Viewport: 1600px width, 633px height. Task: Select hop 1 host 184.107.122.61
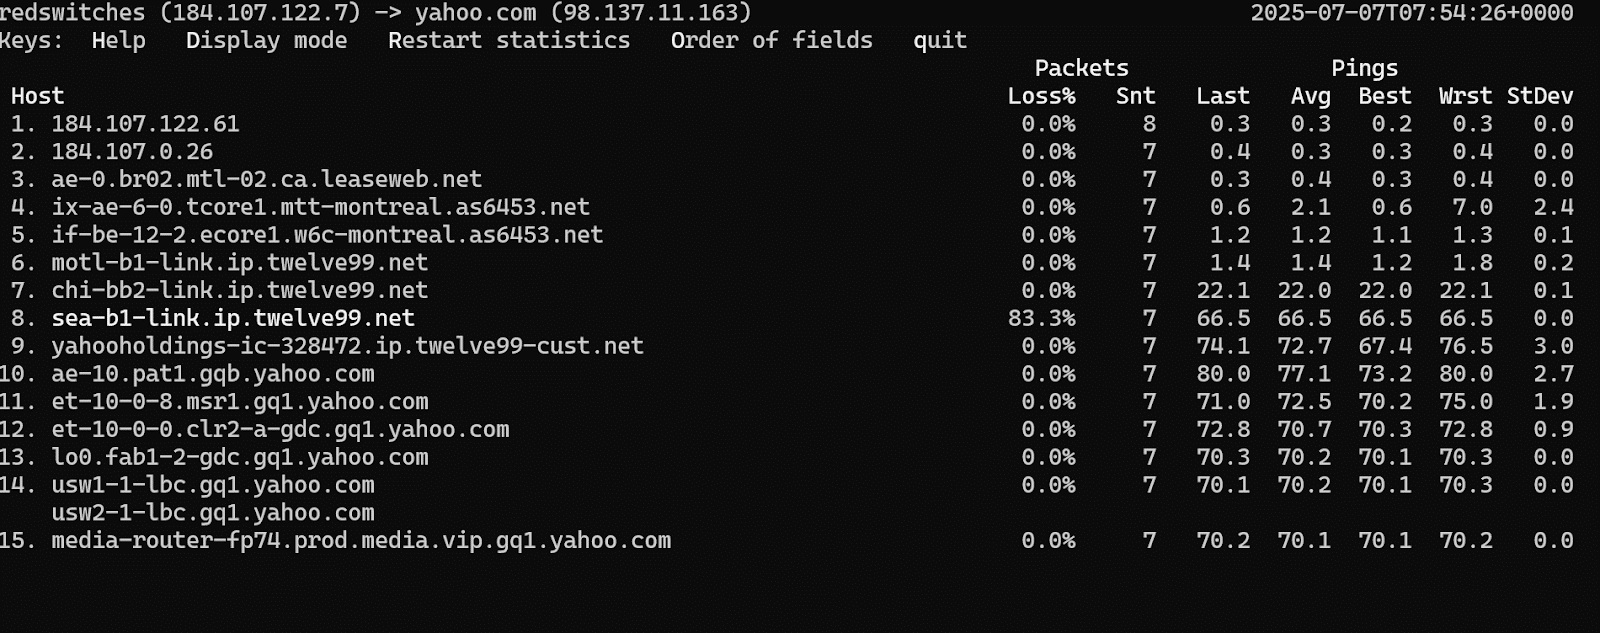point(145,124)
